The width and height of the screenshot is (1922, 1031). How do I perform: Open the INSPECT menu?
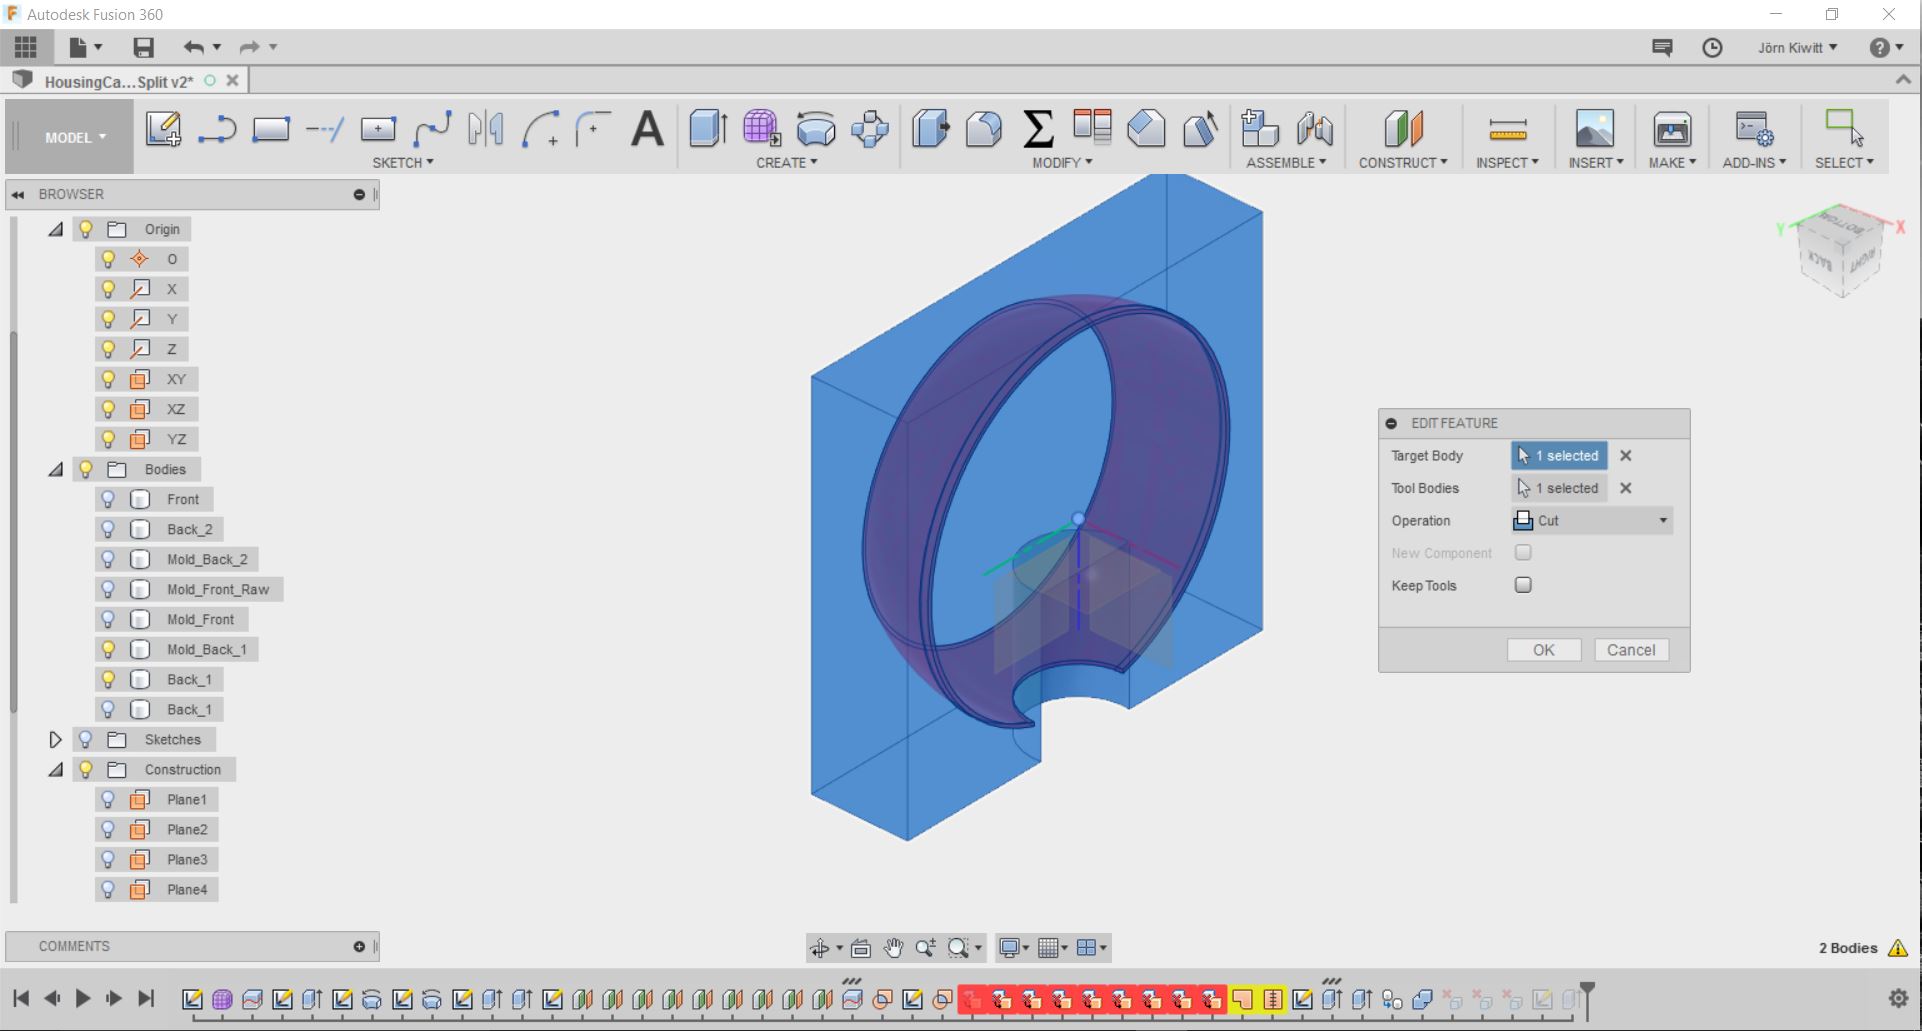1507,162
